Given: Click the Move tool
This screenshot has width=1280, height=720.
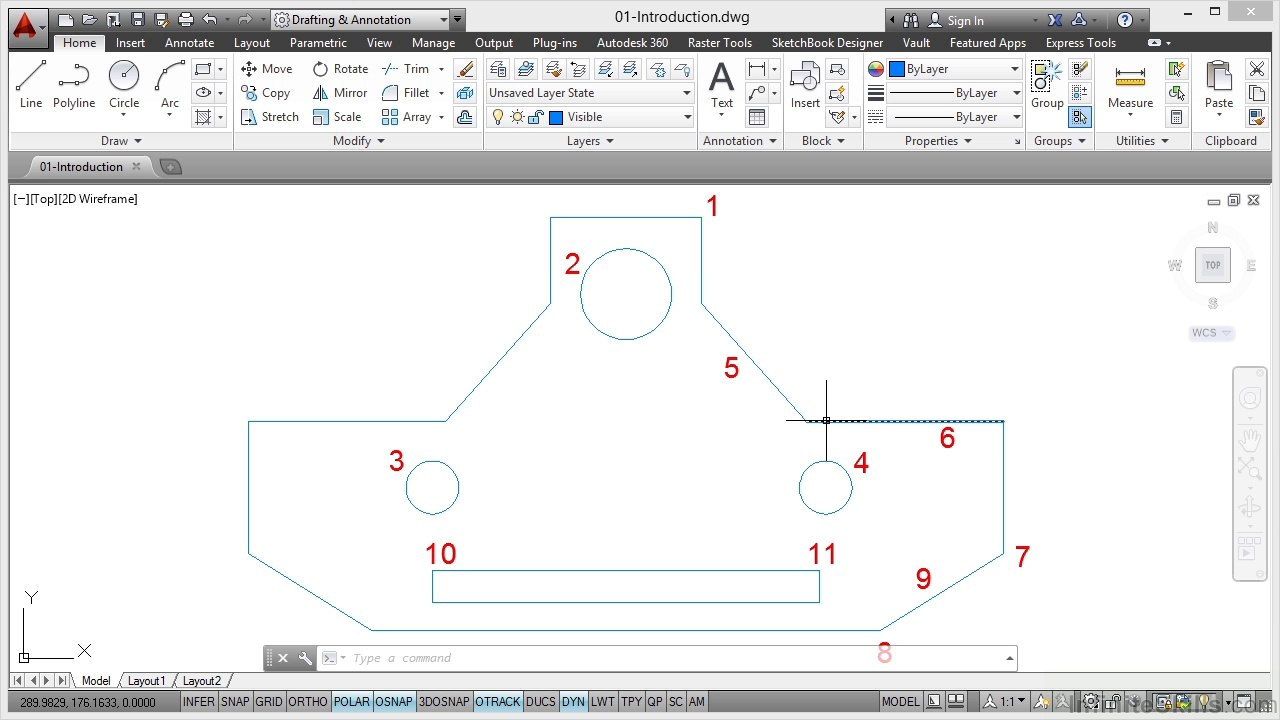Looking at the screenshot, I should 267,69.
